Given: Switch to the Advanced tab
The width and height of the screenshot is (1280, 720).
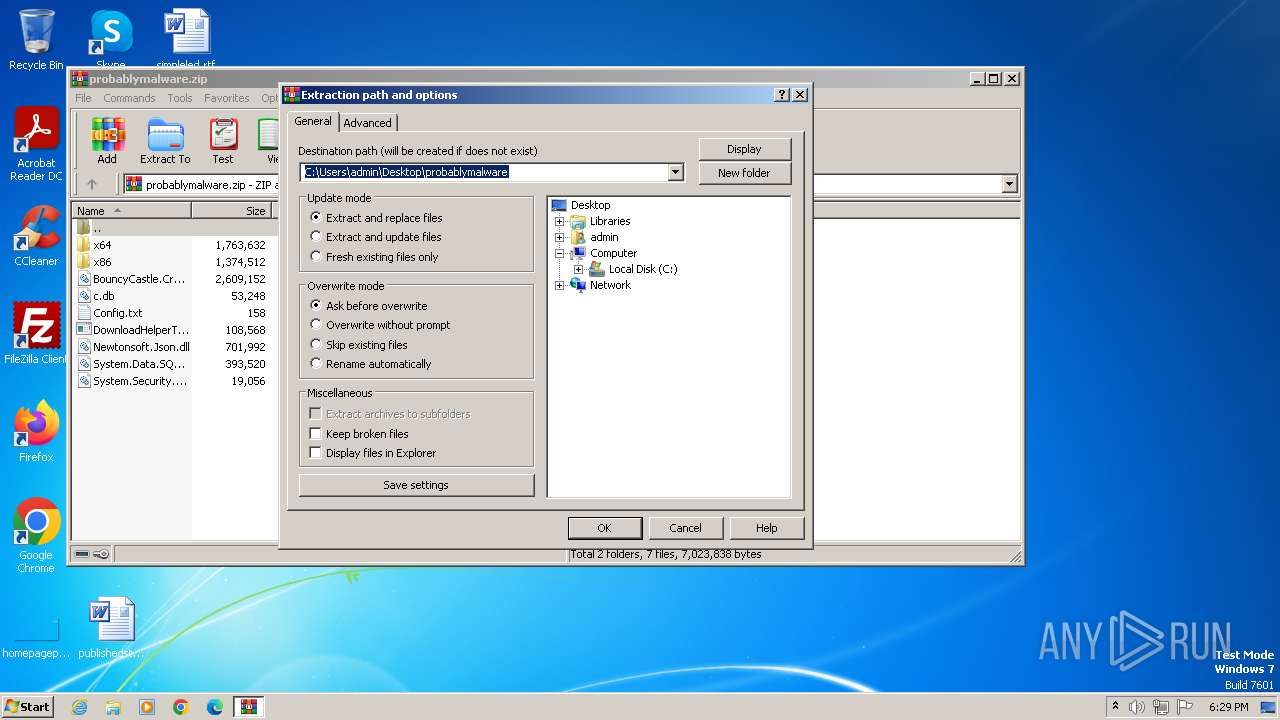Looking at the screenshot, I should point(368,123).
